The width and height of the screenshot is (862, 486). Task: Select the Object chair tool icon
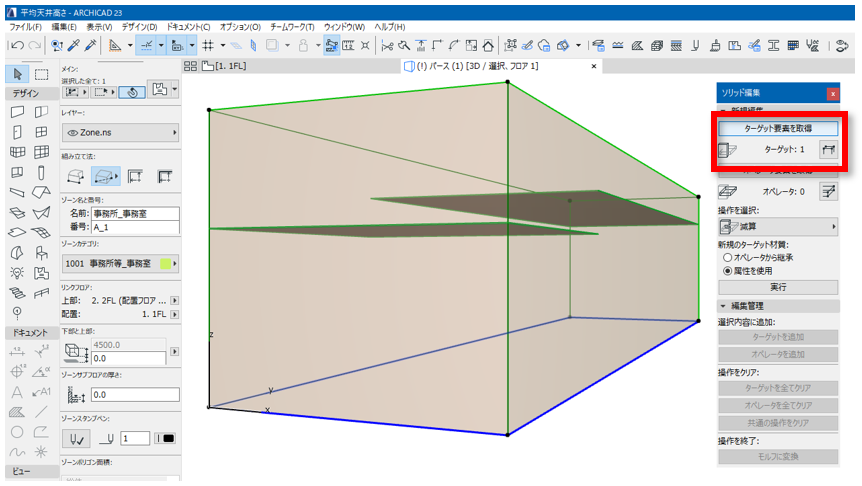(x=41, y=253)
